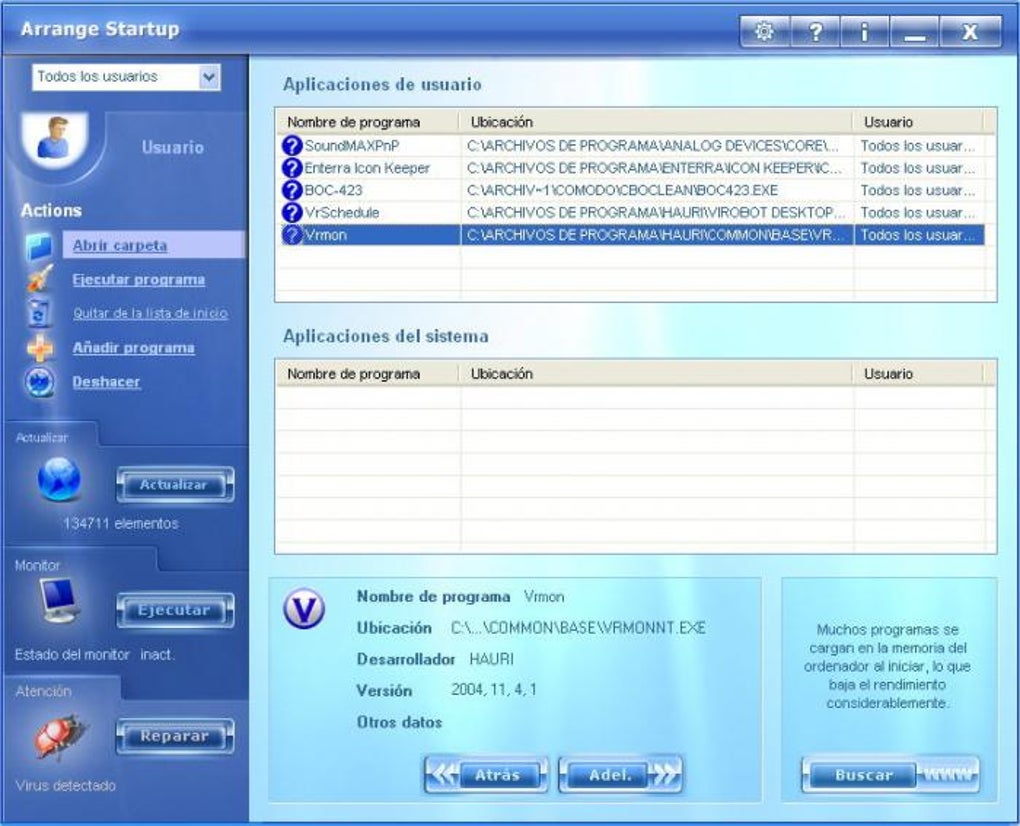Click the ANALOG DEVICES location cell

pos(657,146)
